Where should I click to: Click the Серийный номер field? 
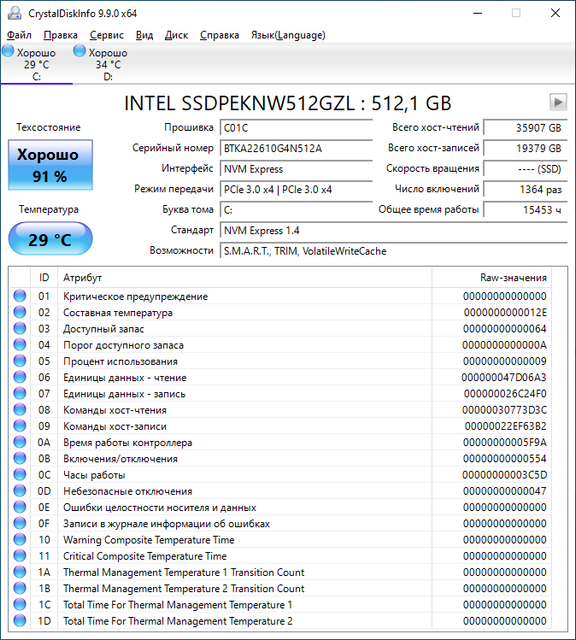click(x=296, y=148)
